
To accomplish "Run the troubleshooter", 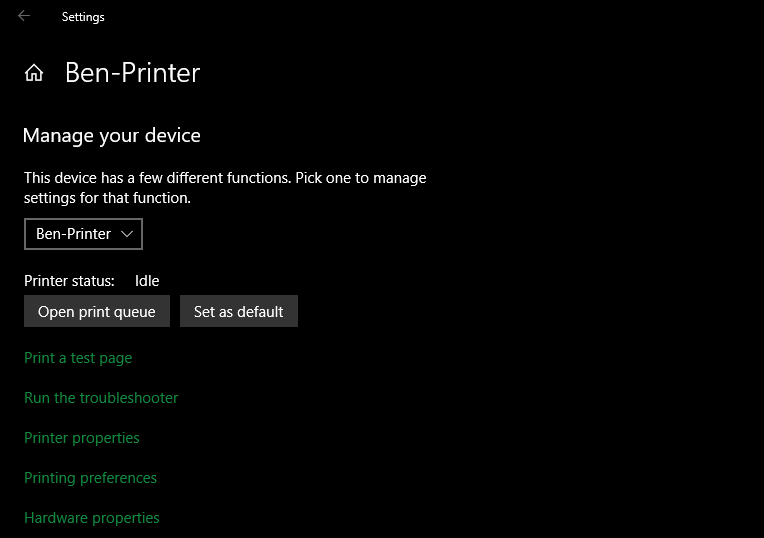I will pyautogui.click(x=101, y=398).
